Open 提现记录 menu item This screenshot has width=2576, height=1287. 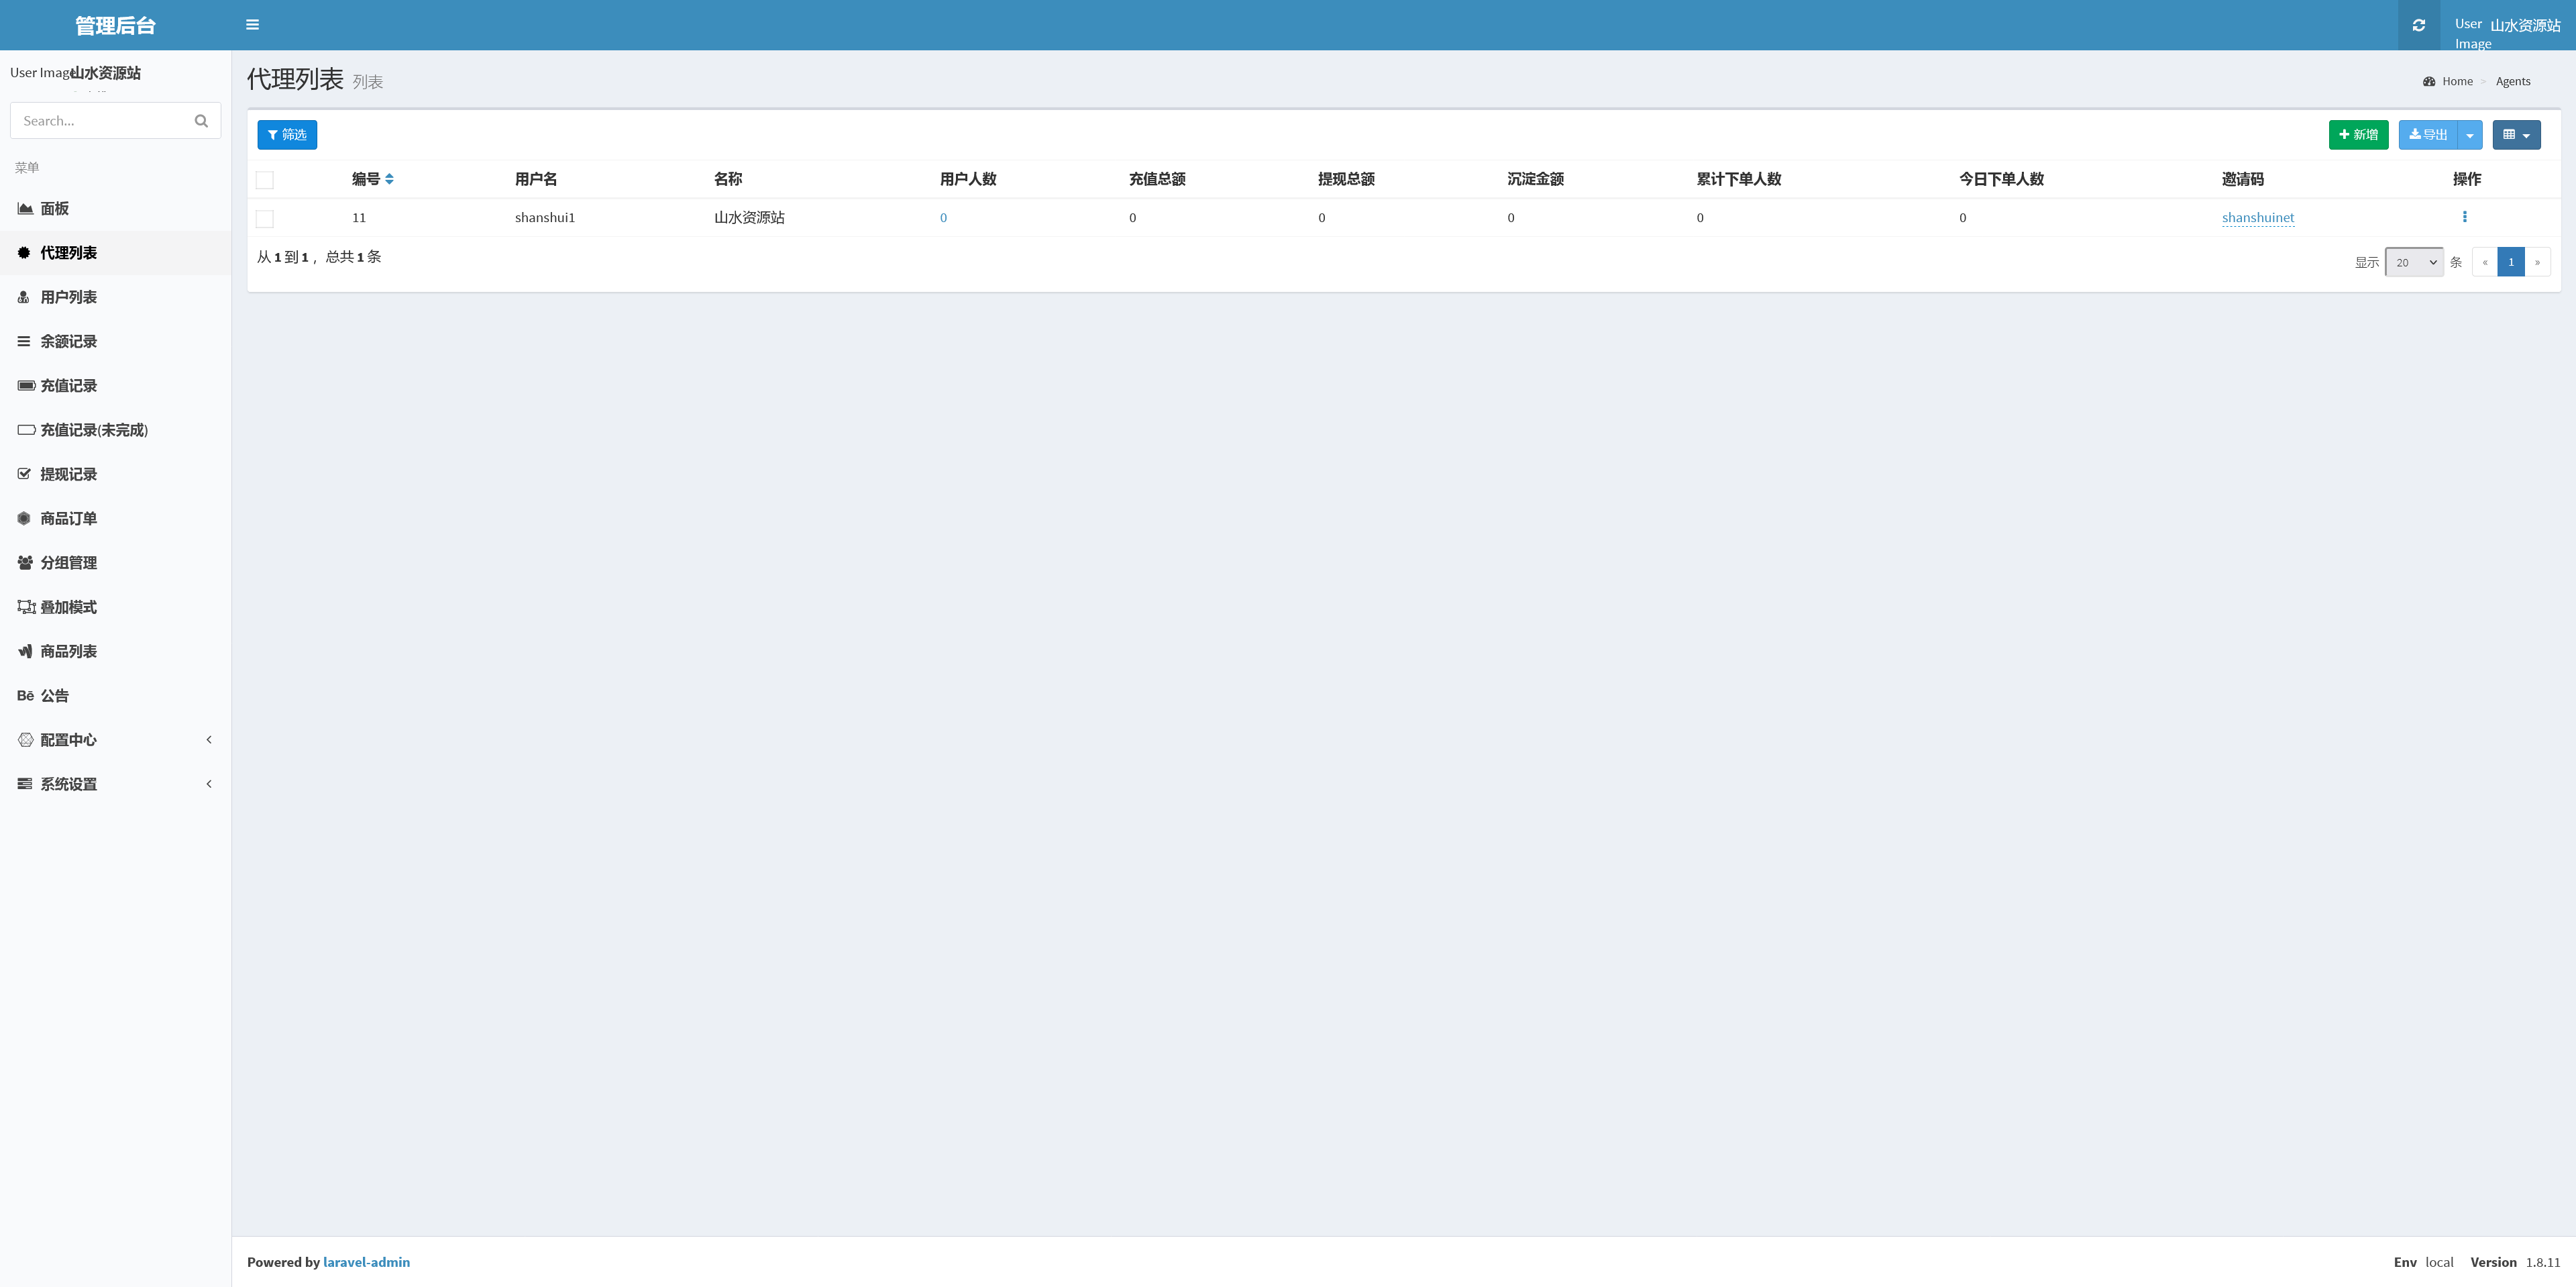pyautogui.click(x=68, y=474)
